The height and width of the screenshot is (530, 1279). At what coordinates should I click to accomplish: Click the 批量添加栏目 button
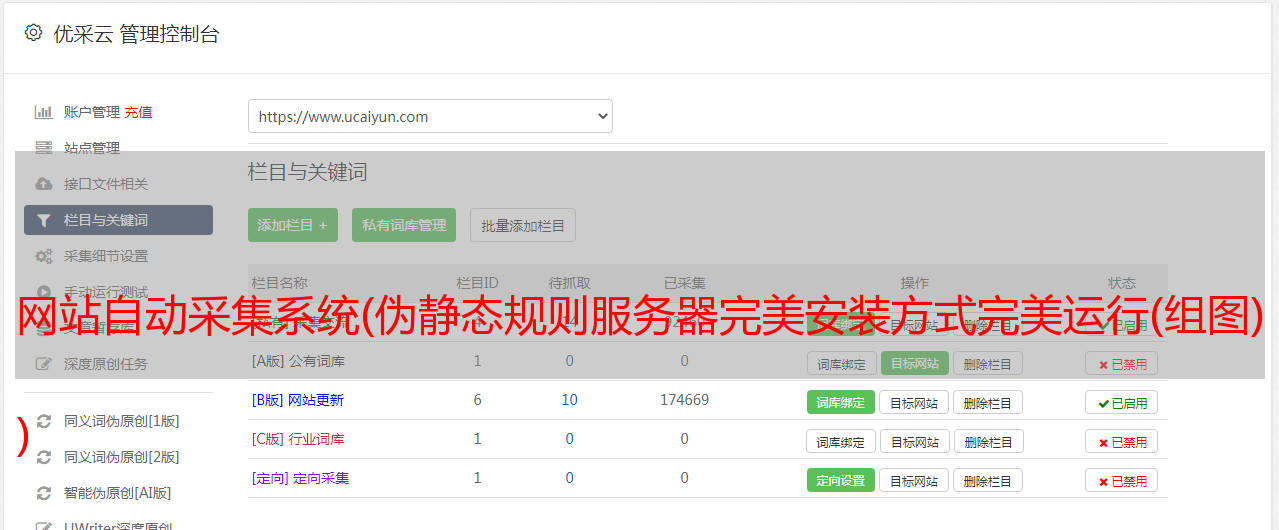pyautogui.click(x=523, y=225)
